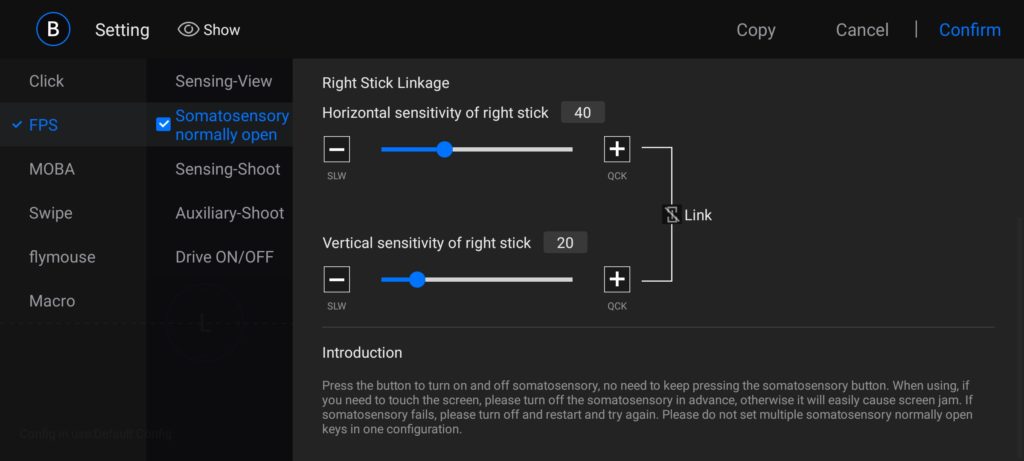Image resolution: width=1024 pixels, height=461 pixels.
Task: Uncheck Somatosensory normally open checkbox
Action: point(164,125)
